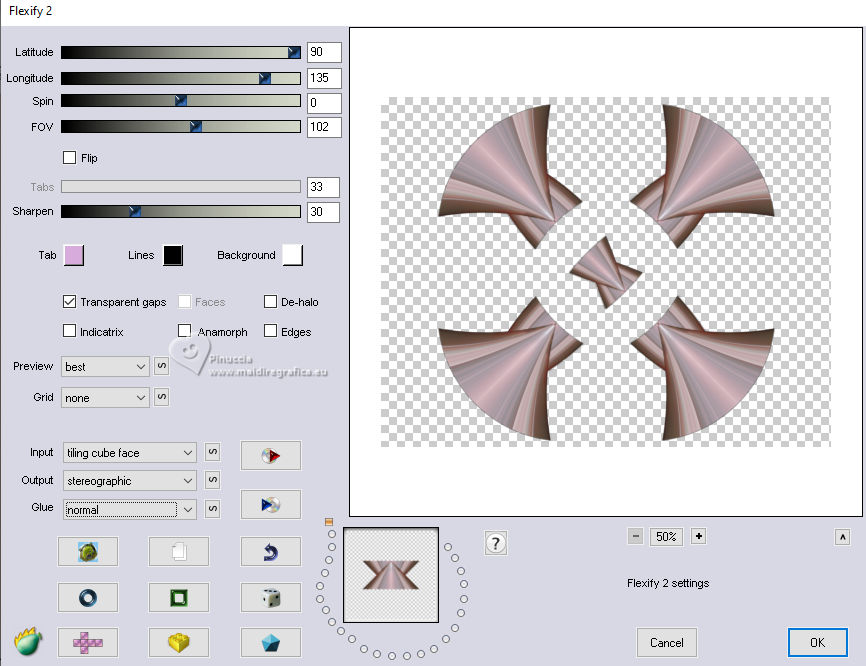Click the pink cross tiles button
This screenshot has height=666, width=866.
pos(88,642)
